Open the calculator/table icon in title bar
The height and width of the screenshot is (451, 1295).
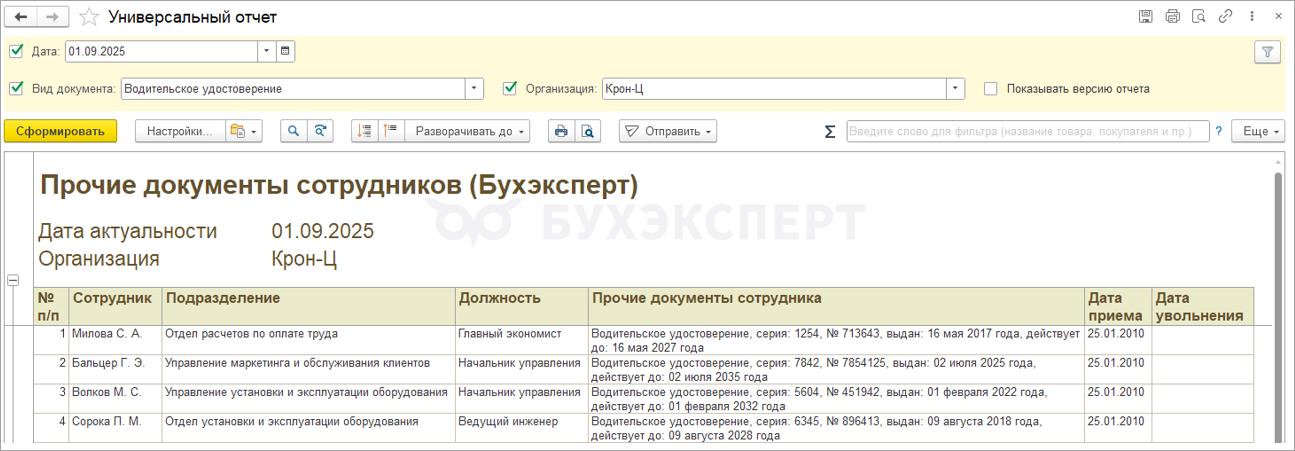point(1199,17)
